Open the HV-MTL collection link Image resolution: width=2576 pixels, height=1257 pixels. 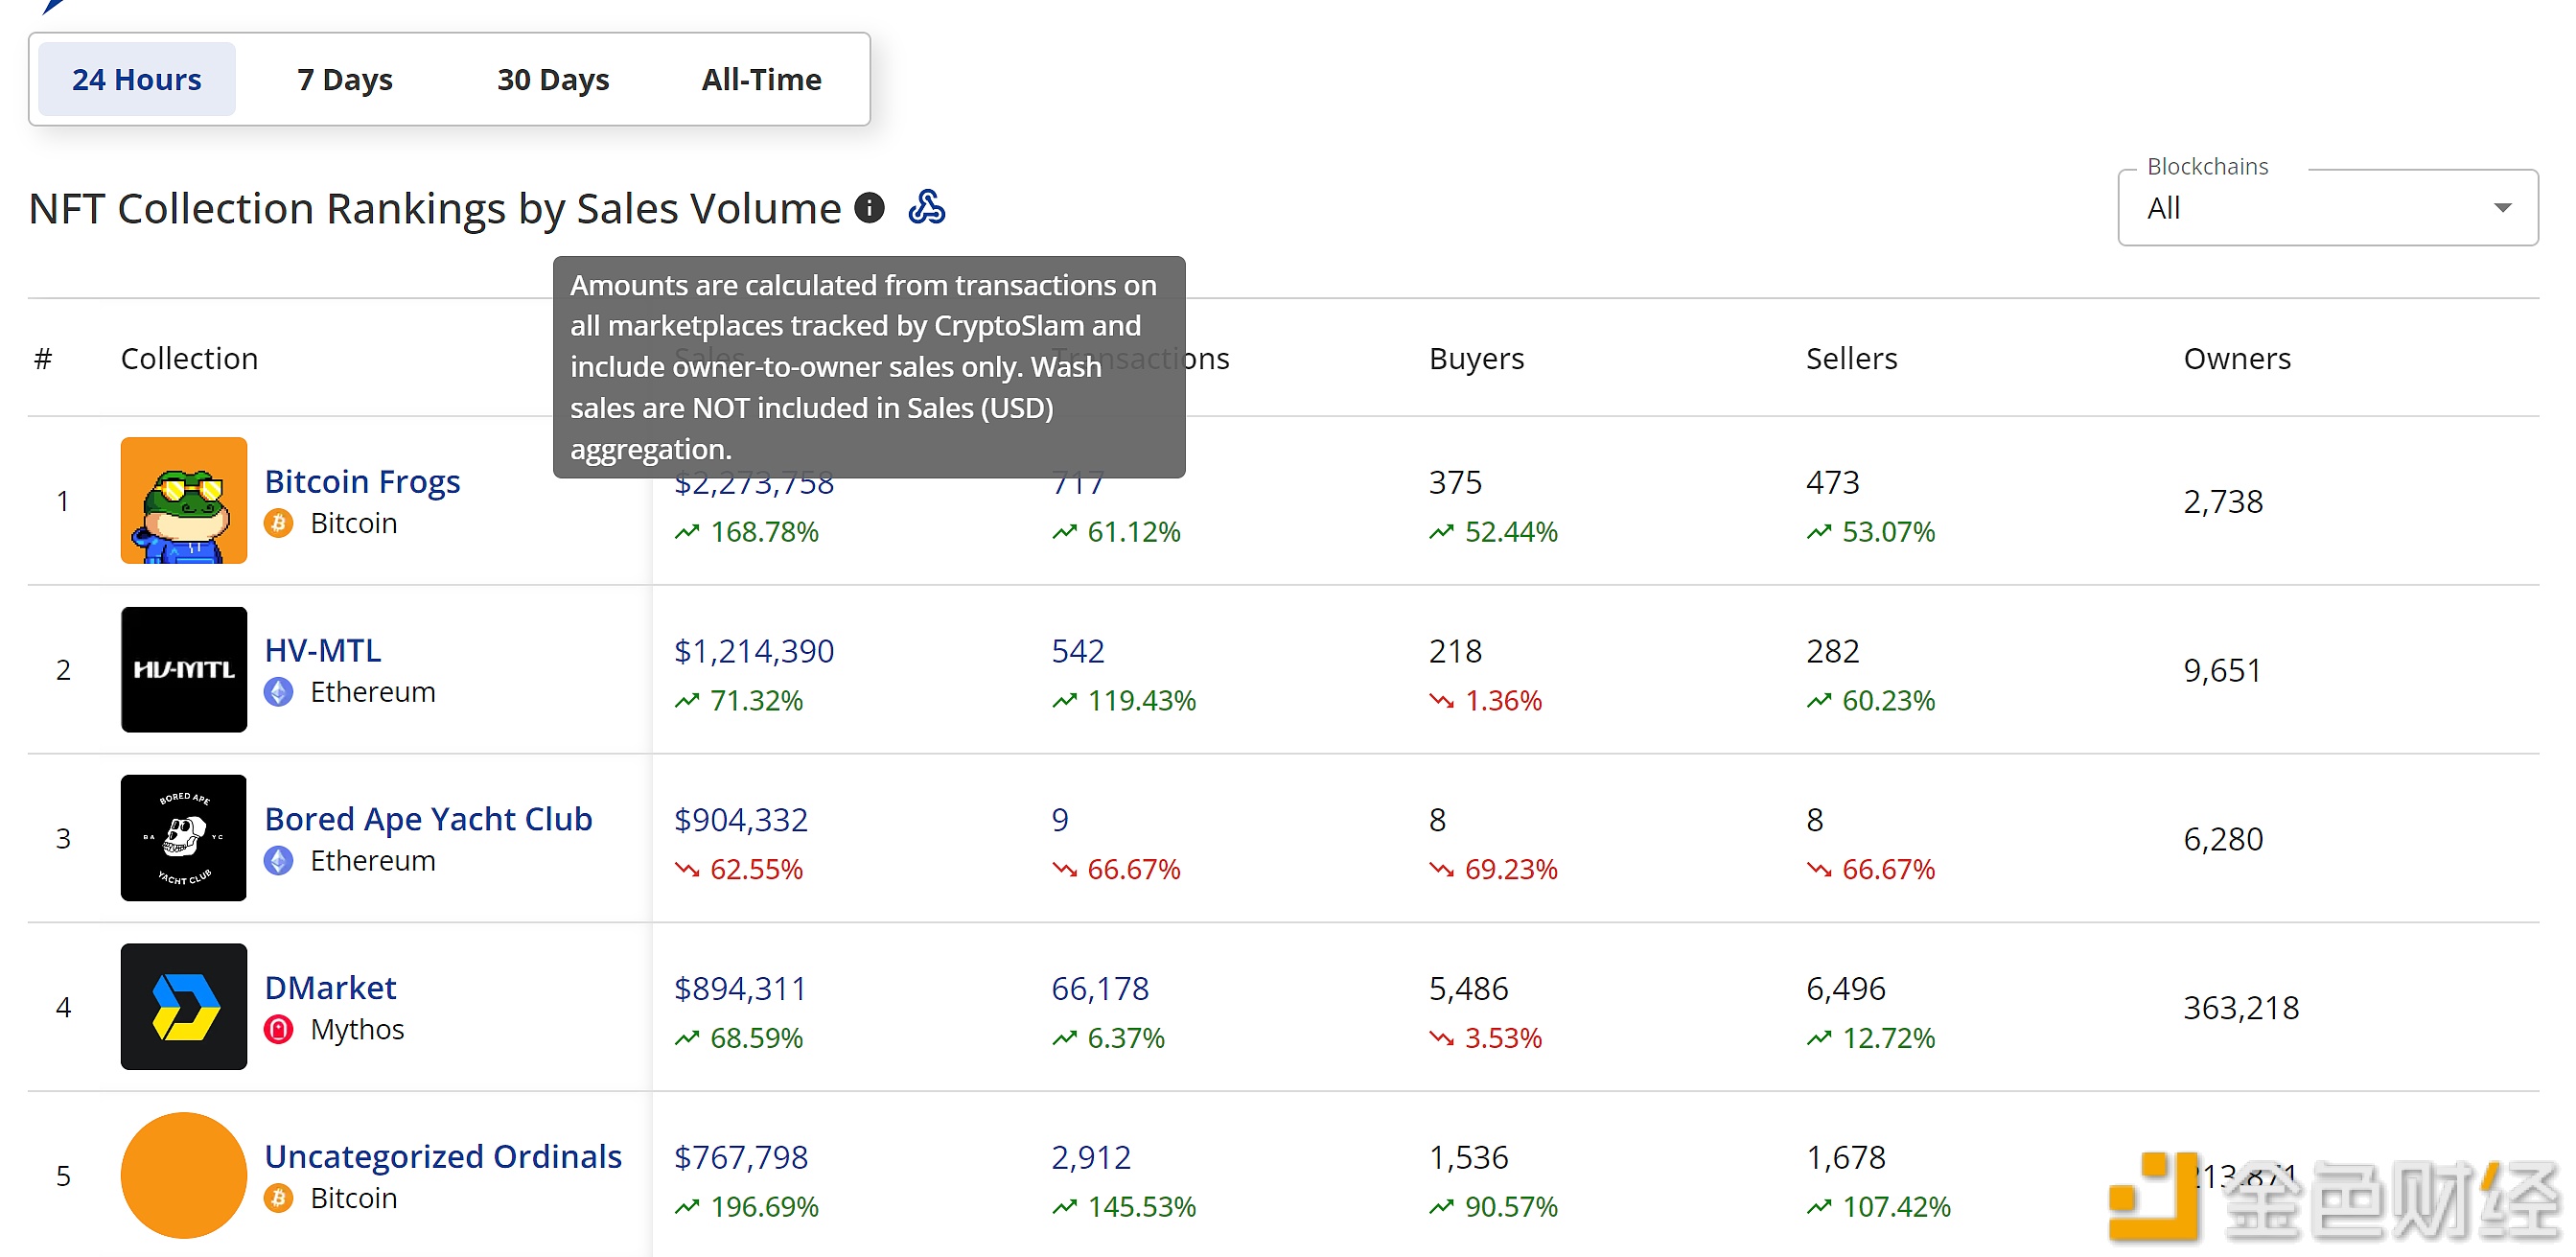coord(323,650)
